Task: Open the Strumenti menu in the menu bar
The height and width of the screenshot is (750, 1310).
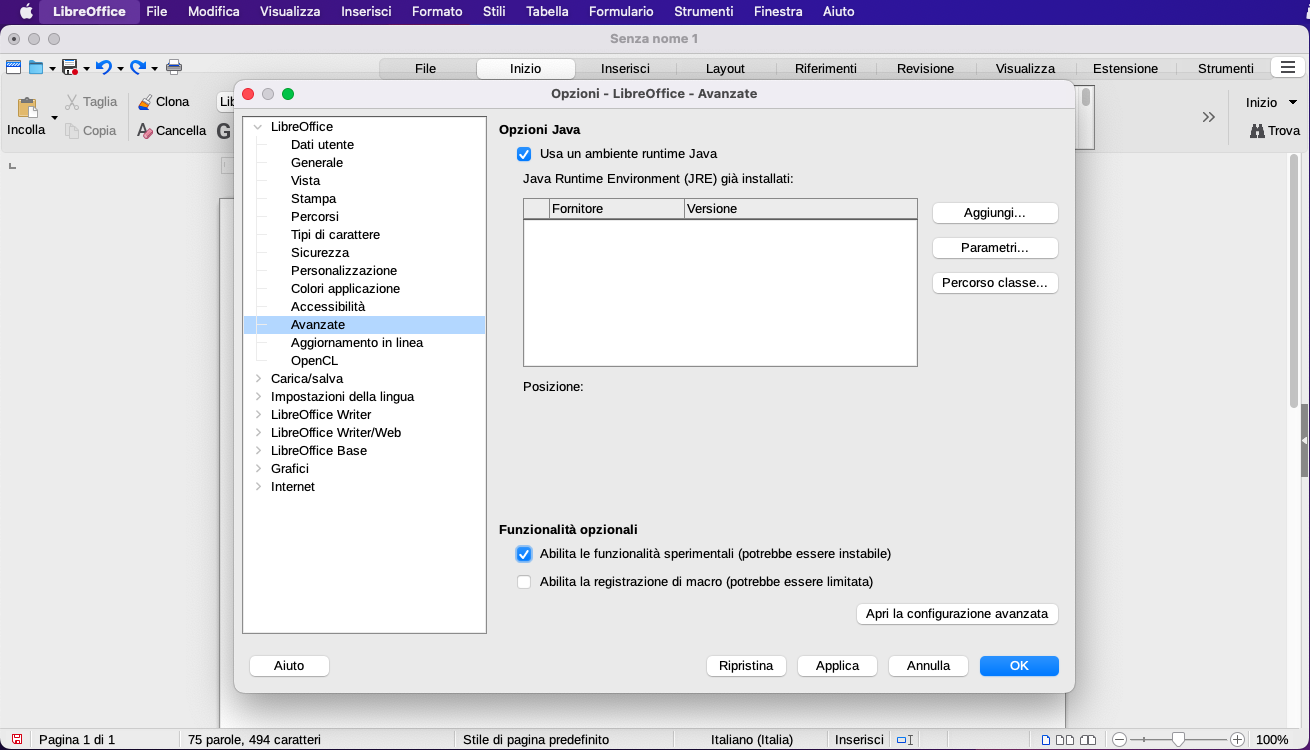Action: point(702,12)
